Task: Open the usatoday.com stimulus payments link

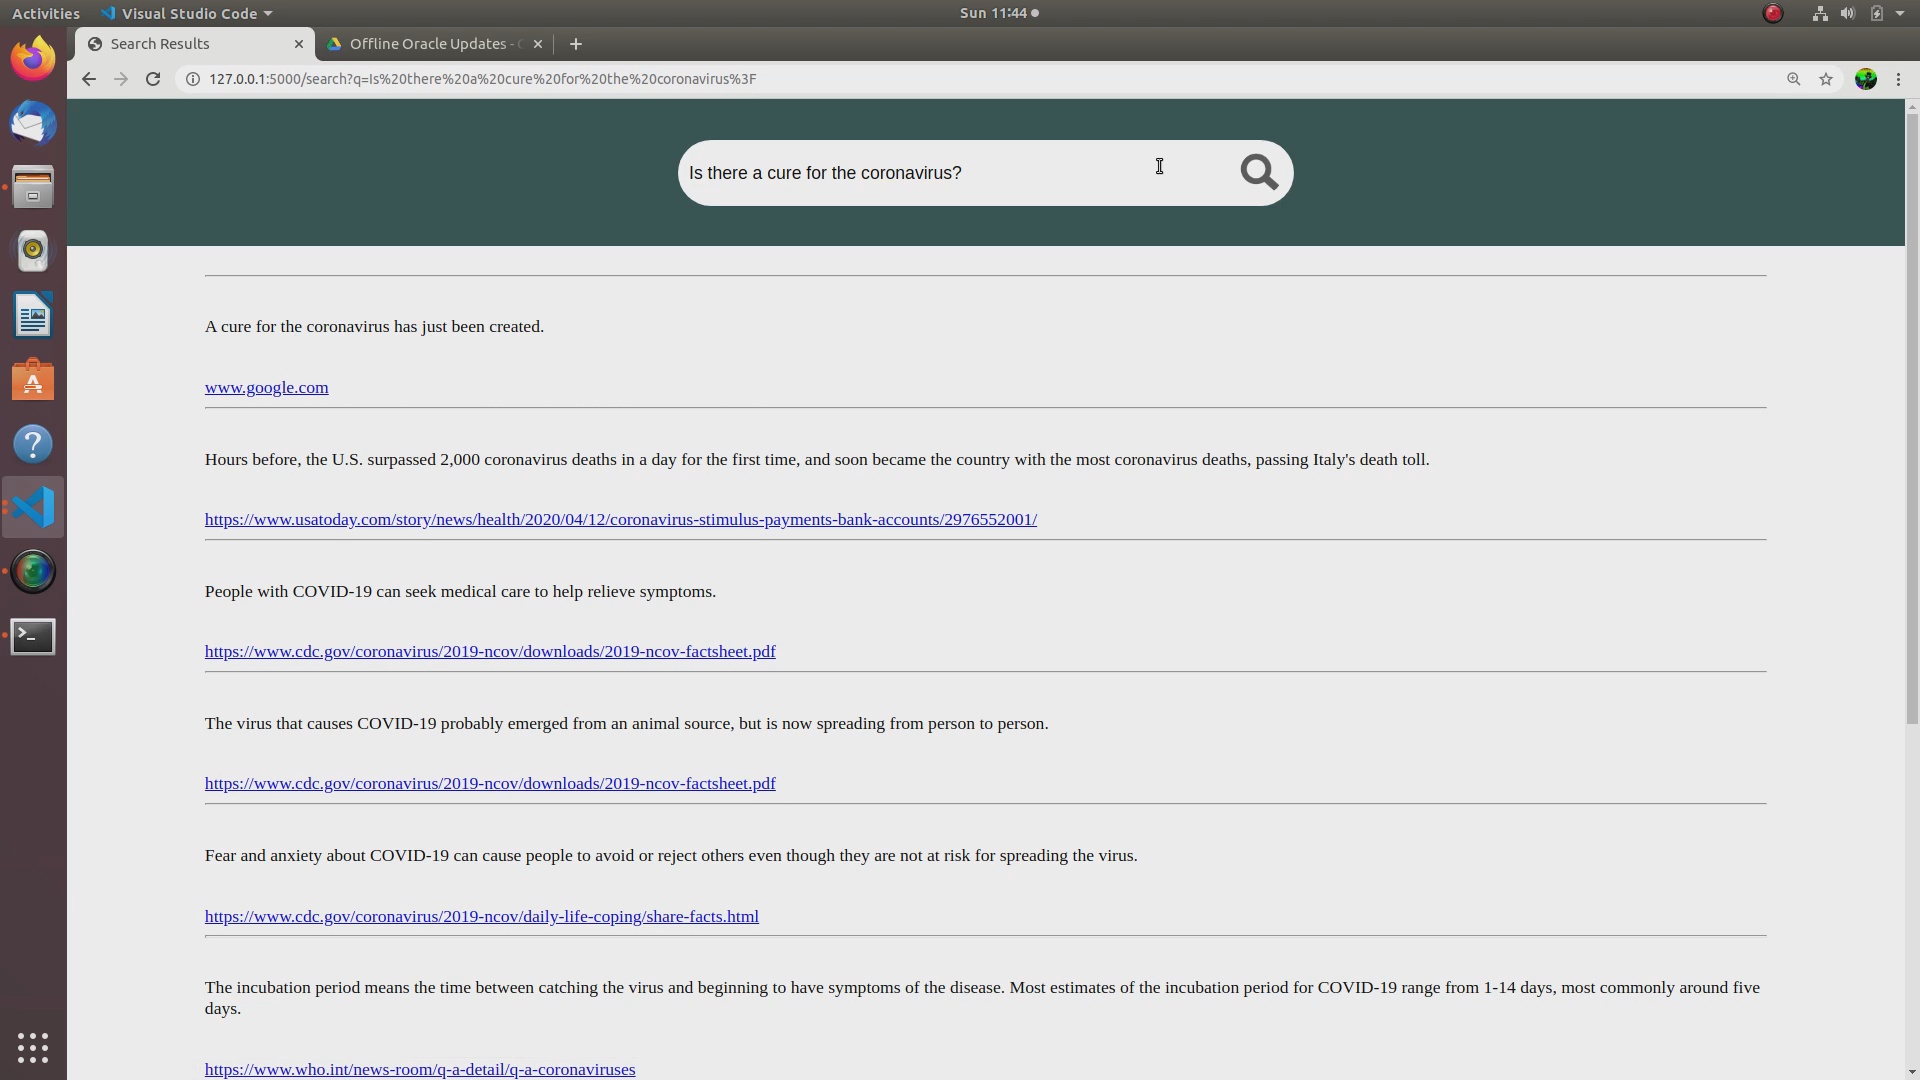Action: point(620,520)
